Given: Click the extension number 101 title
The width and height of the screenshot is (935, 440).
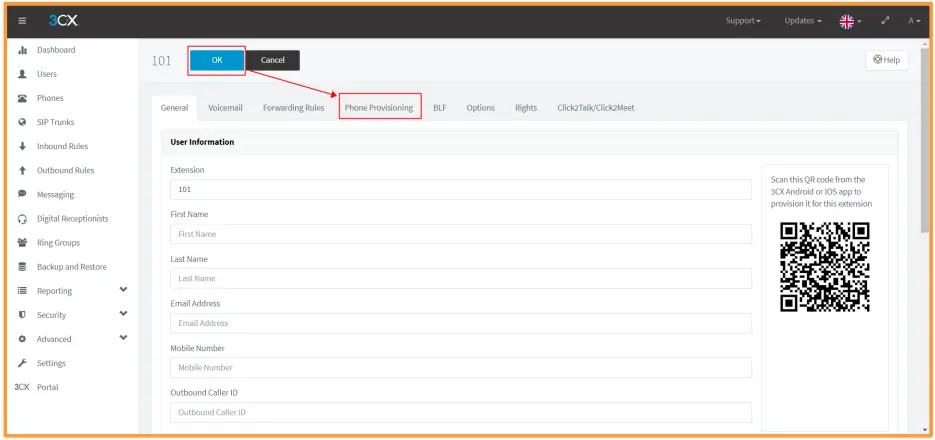Looking at the screenshot, I should coord(162,61).
